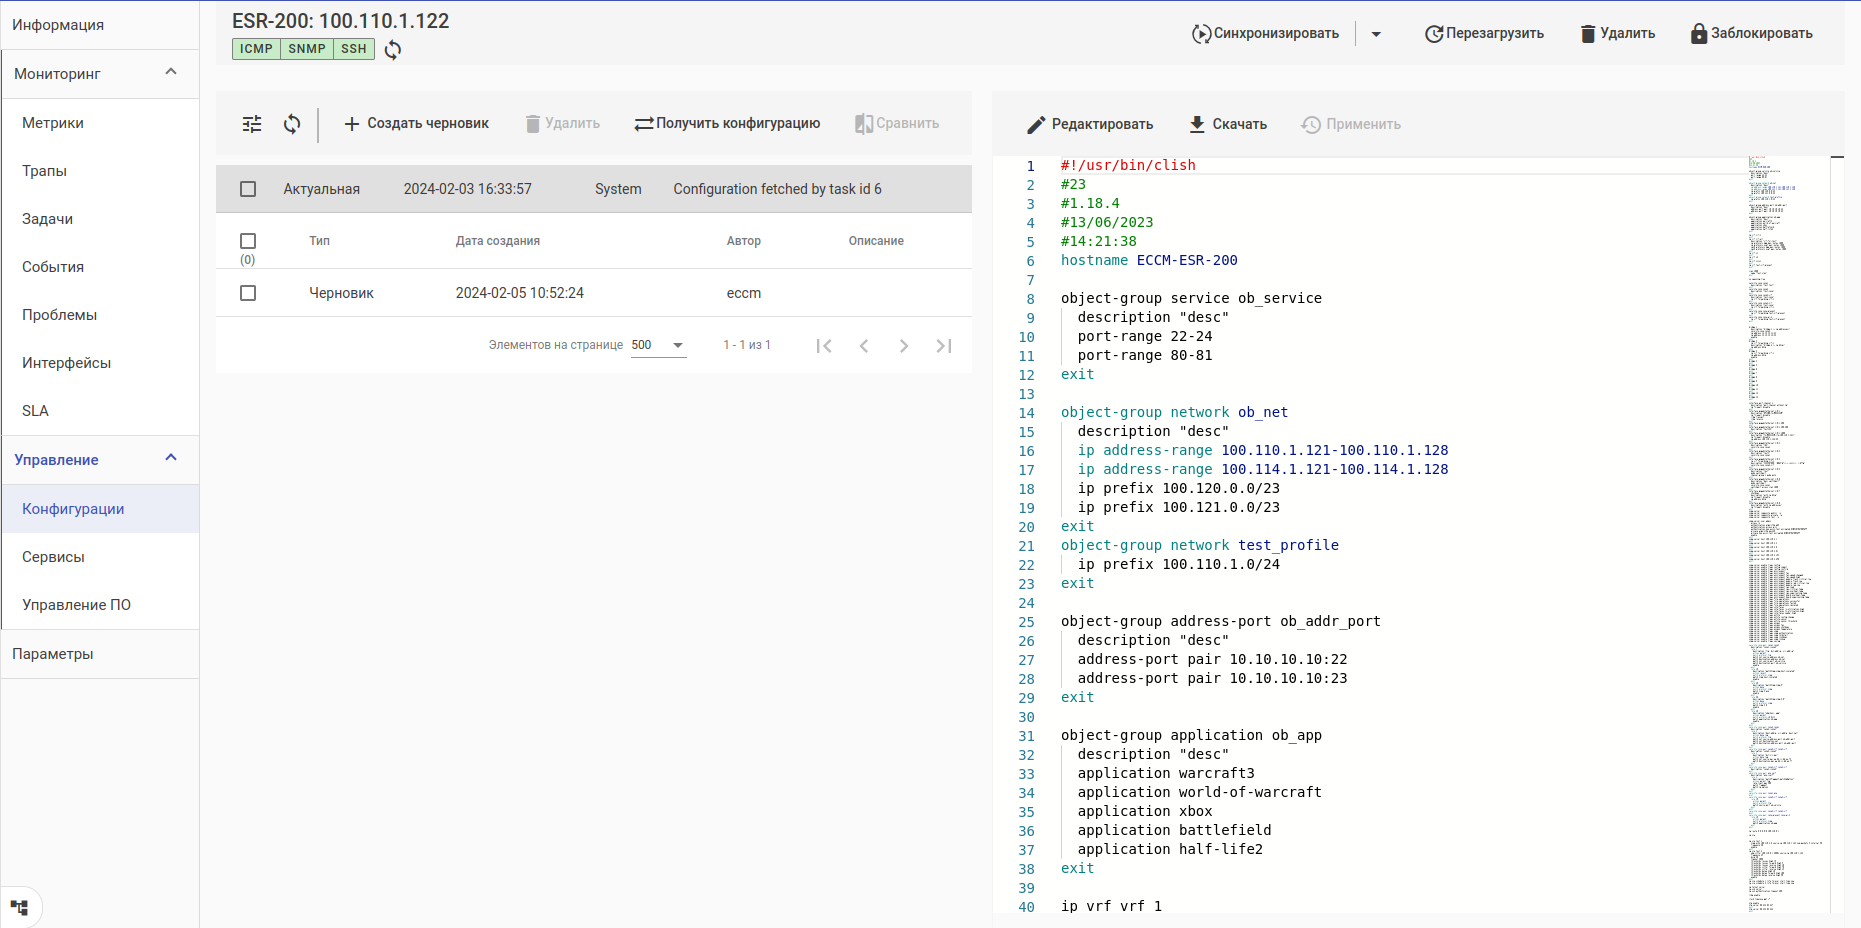Screen dimensions: 1861x928
Task: Click Создать черновик button
Action: coord(416,124)
